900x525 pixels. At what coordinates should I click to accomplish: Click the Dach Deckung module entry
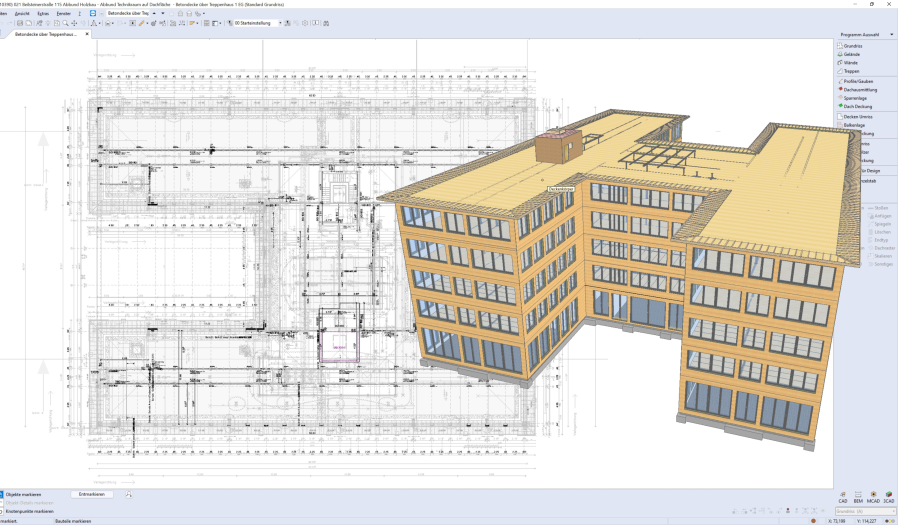(x=858, y=106)
